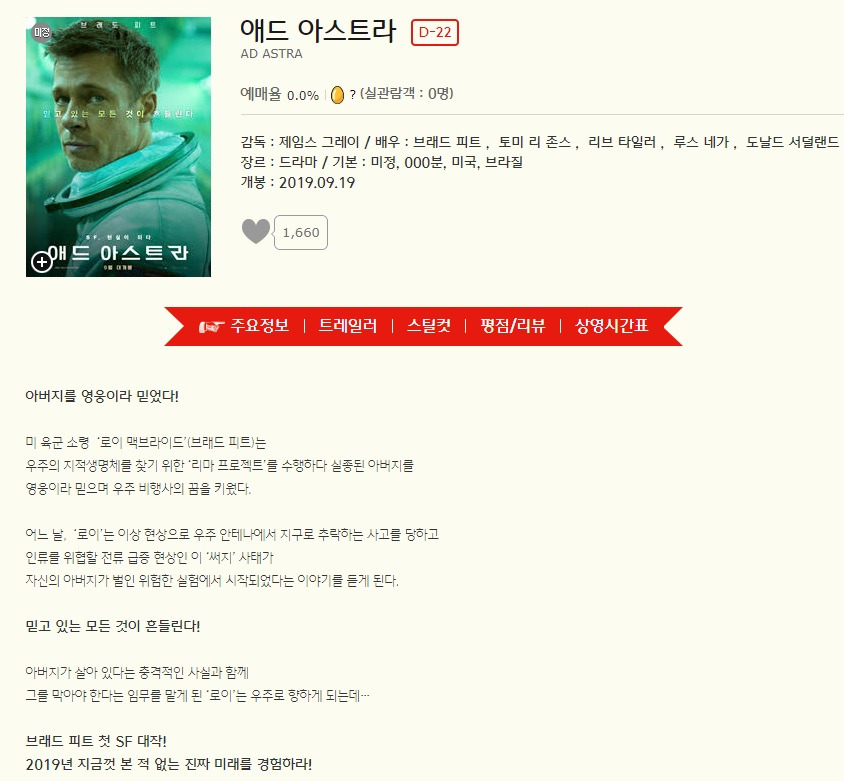Click the 애드 아스트라 movie title

tap(318, 30)
